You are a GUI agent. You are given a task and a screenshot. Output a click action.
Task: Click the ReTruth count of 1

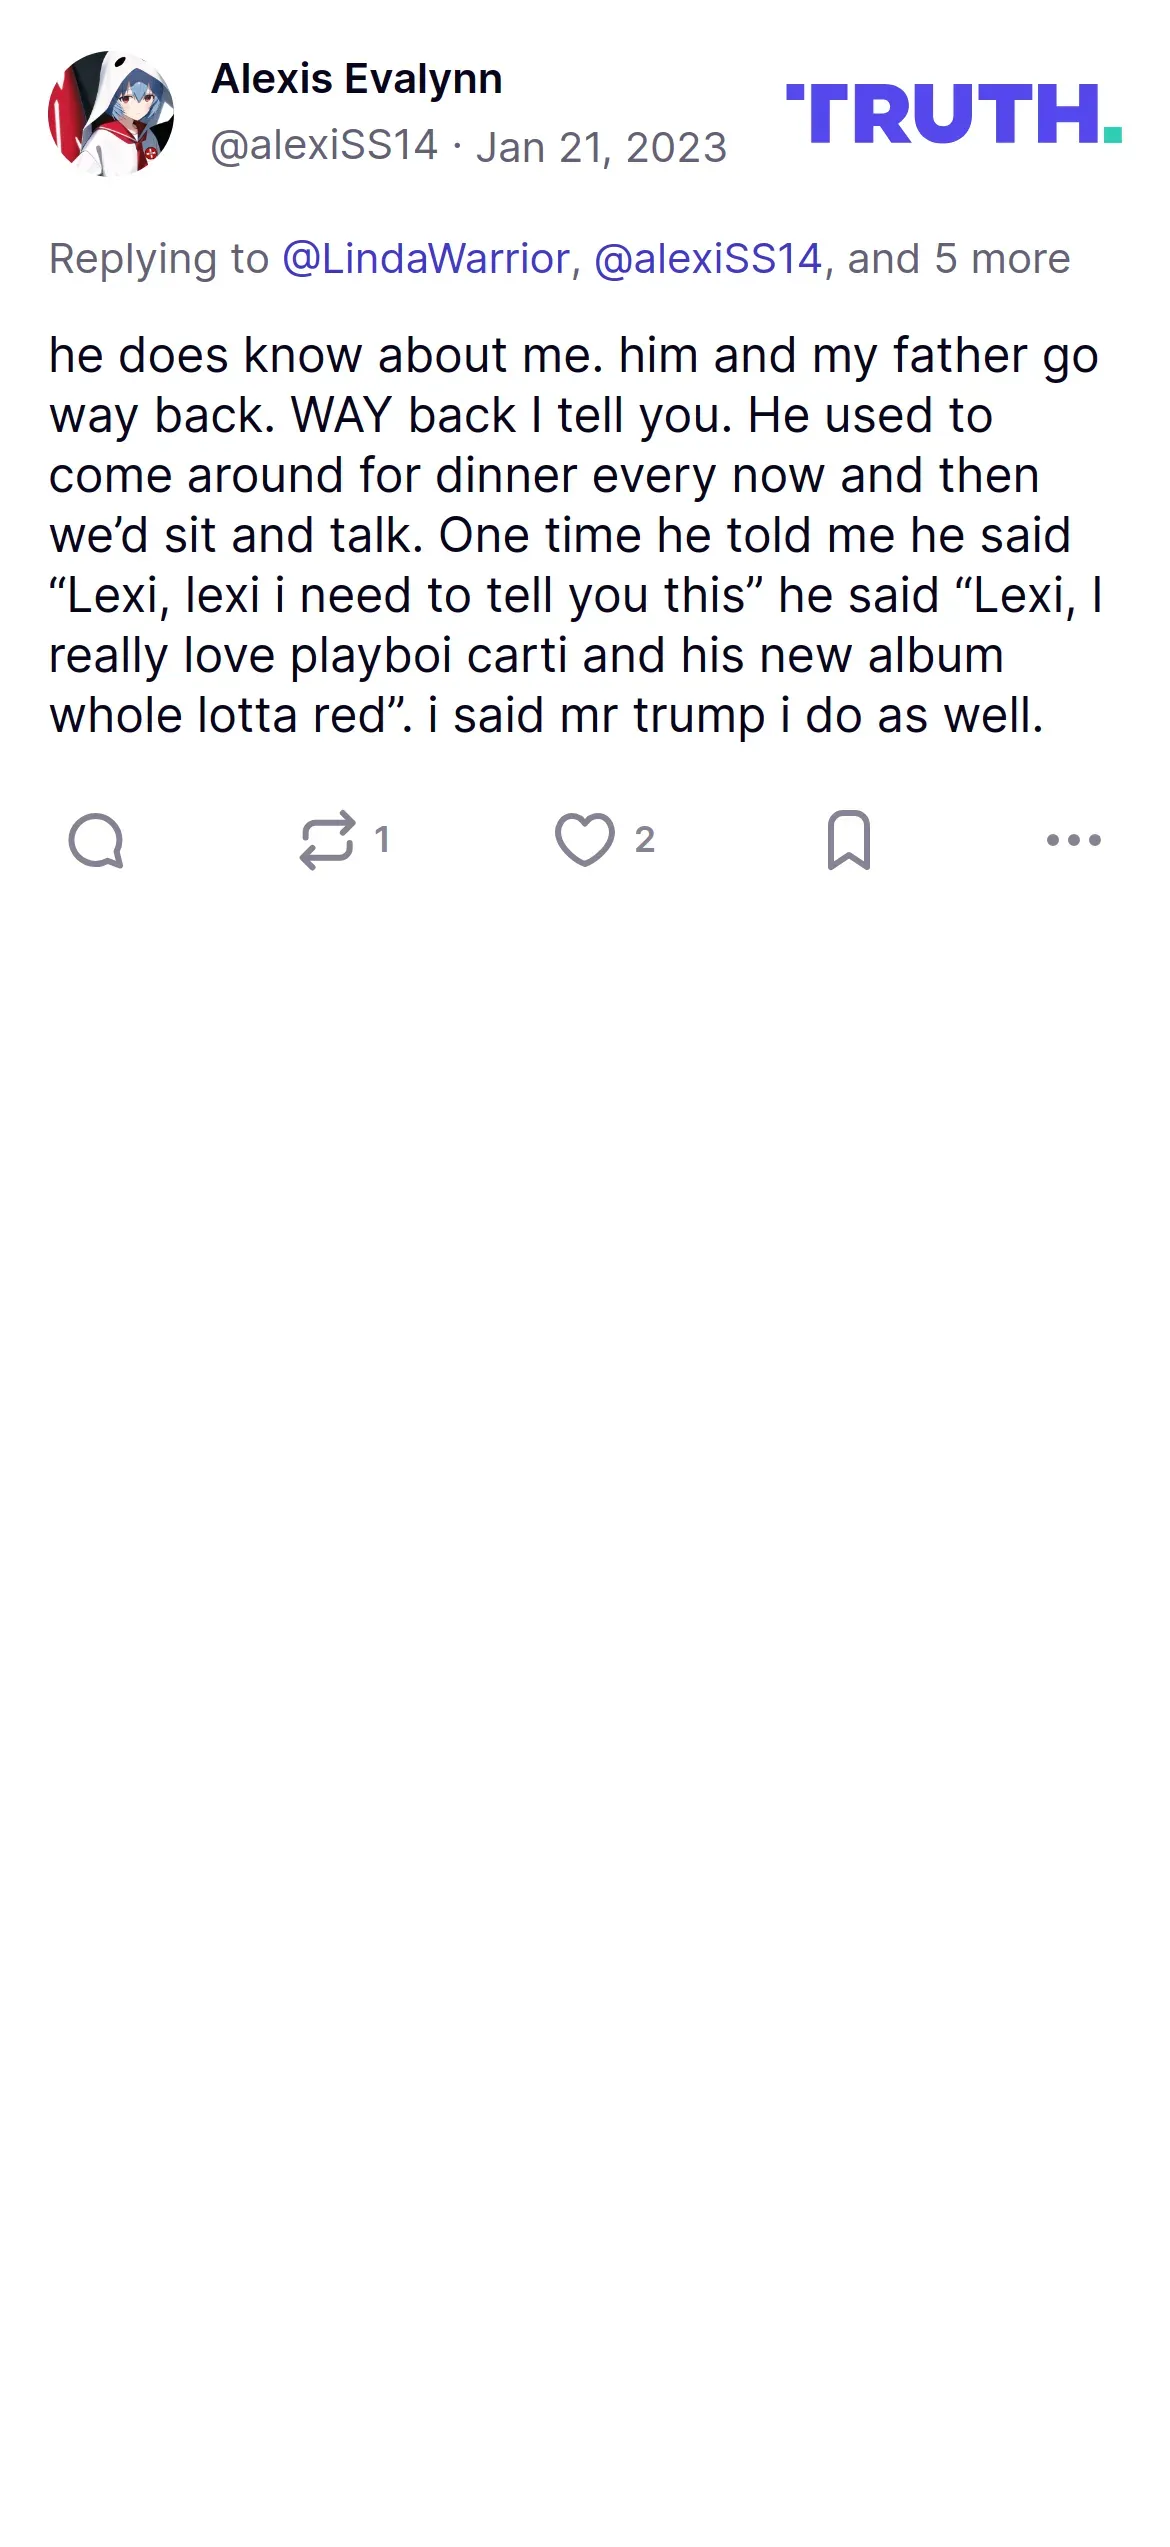(x=382, y=840)
